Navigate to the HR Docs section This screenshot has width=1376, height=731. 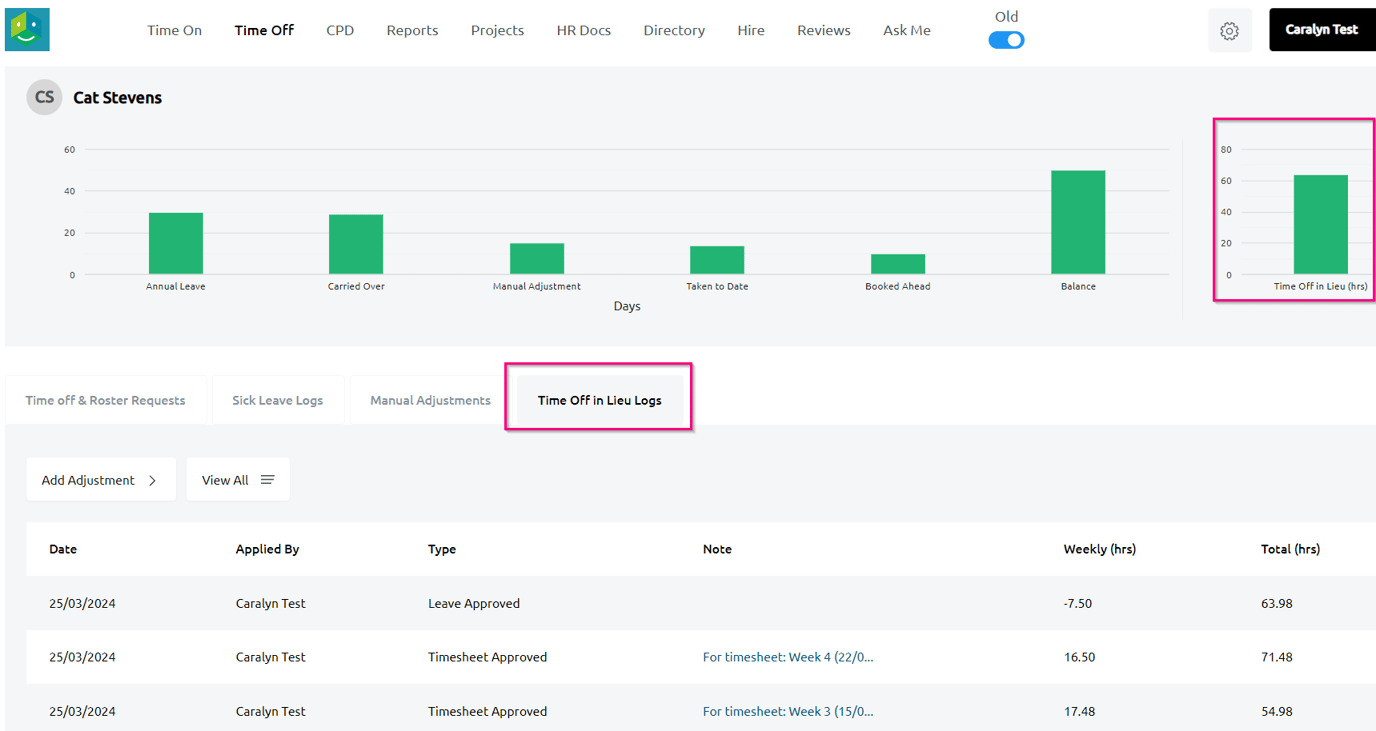(x=583, y=30)
